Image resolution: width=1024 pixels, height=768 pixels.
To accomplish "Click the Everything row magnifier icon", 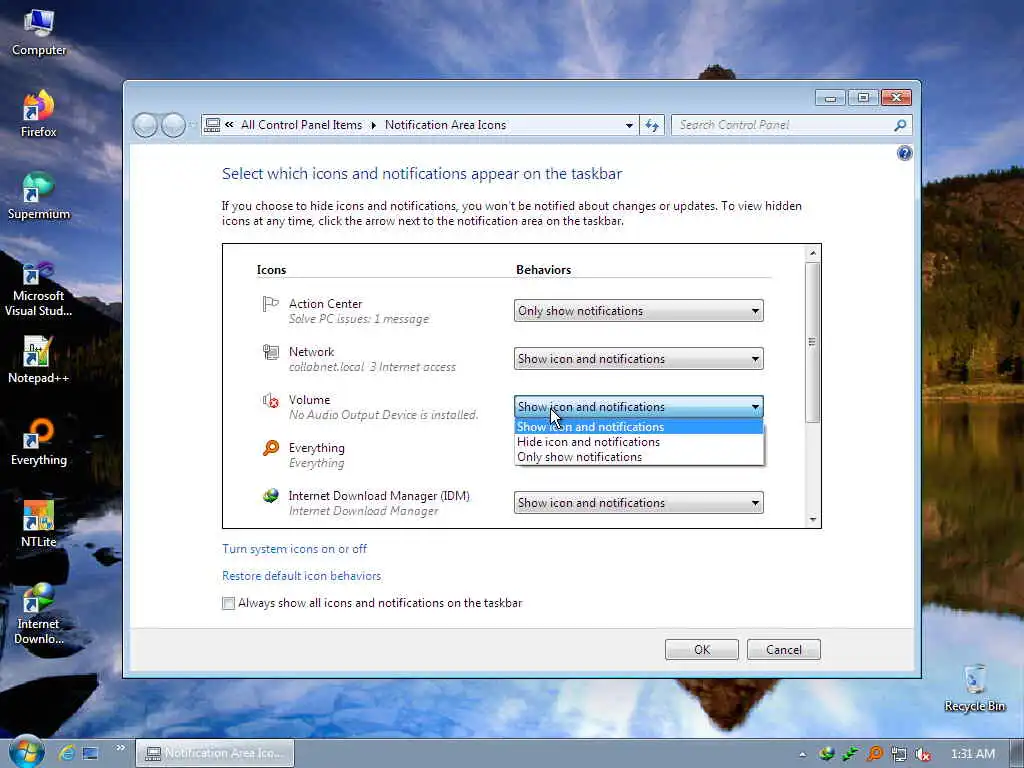I will [270, 448].
